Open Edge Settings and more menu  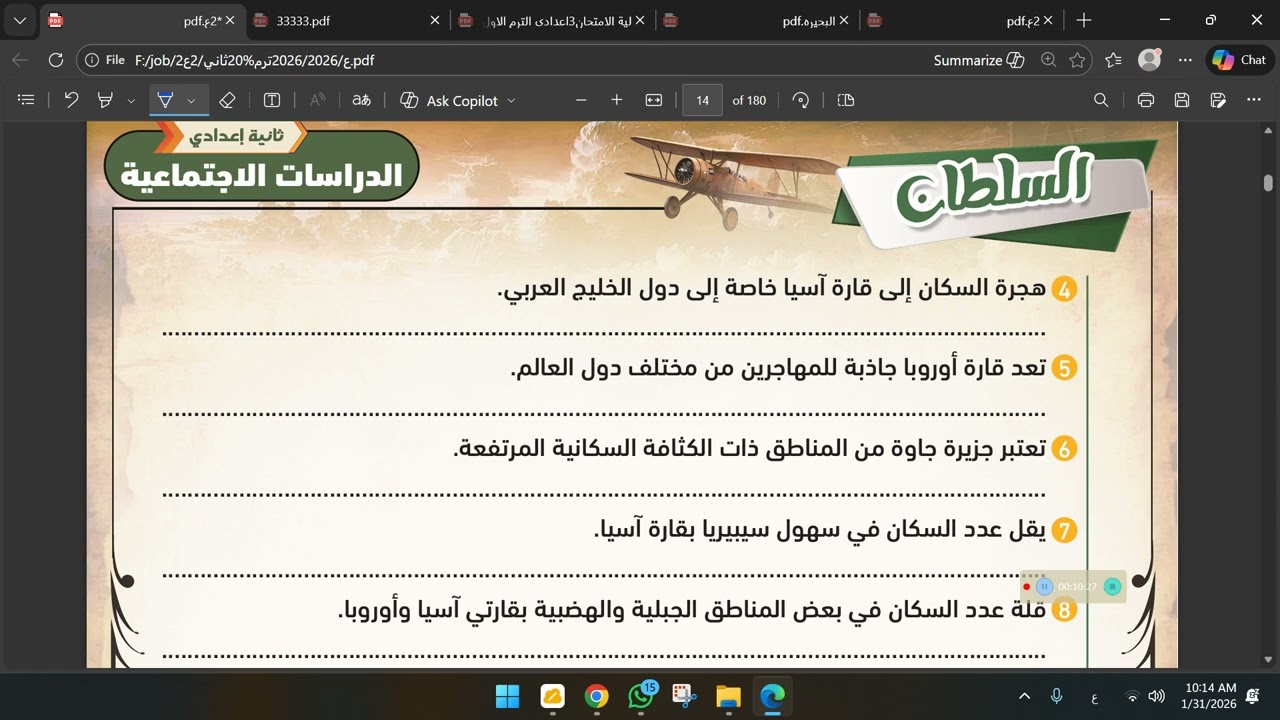point(1186,60)
